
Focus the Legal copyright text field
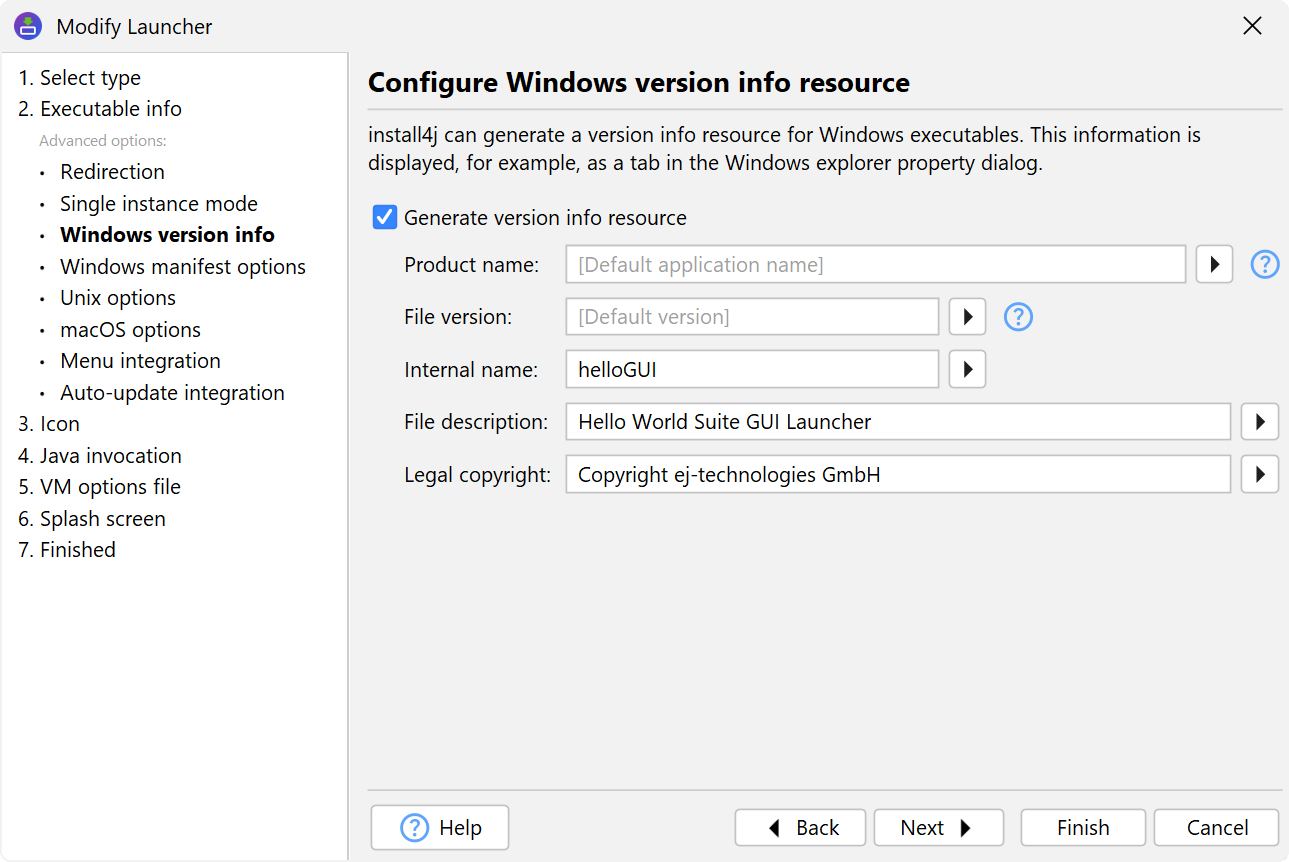pos(896,474)
